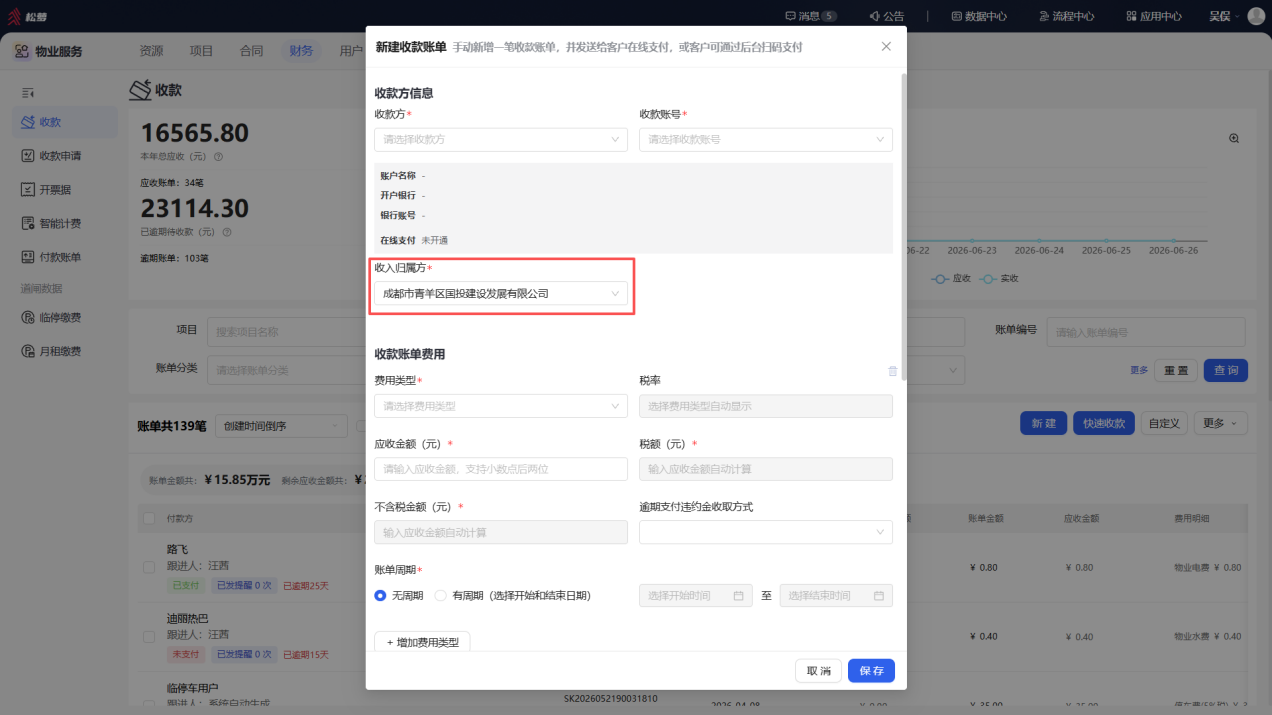Select the 无周期 radio button
The height and width of the screenshot is (715, 1272).
[x=380, y=596]
